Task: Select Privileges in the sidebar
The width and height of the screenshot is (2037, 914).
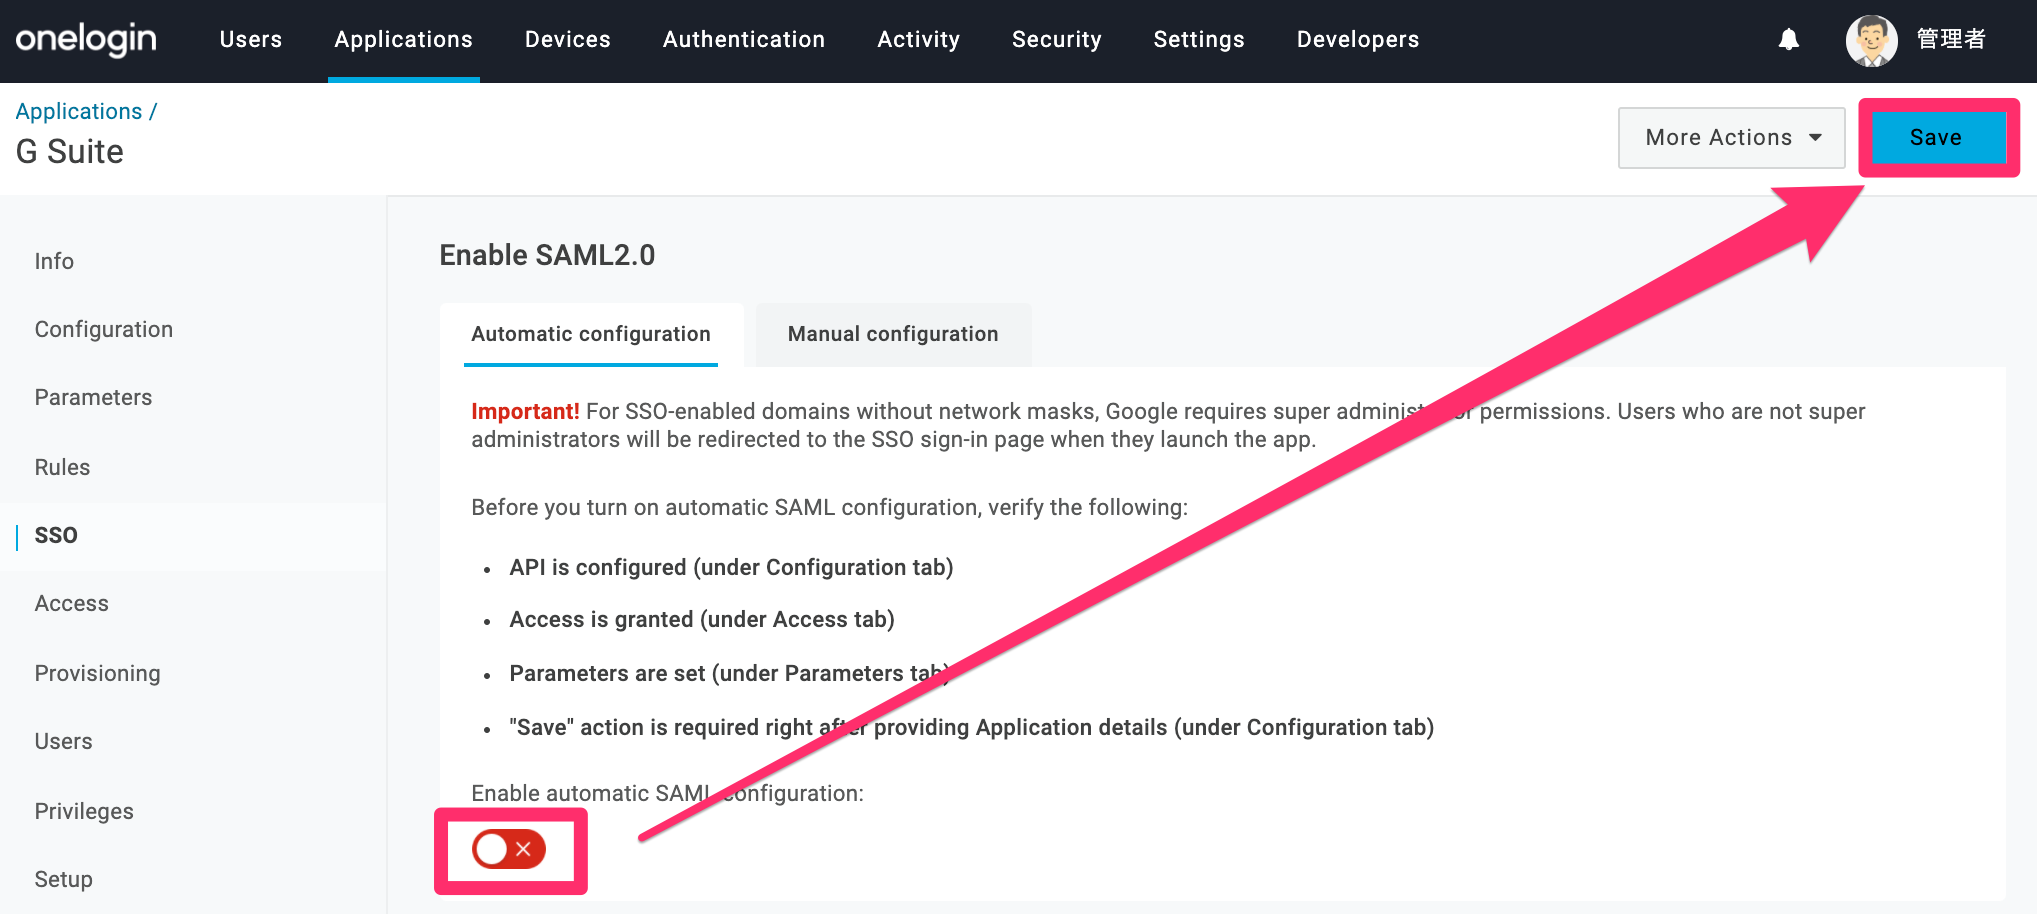Action: click(84, 811)
